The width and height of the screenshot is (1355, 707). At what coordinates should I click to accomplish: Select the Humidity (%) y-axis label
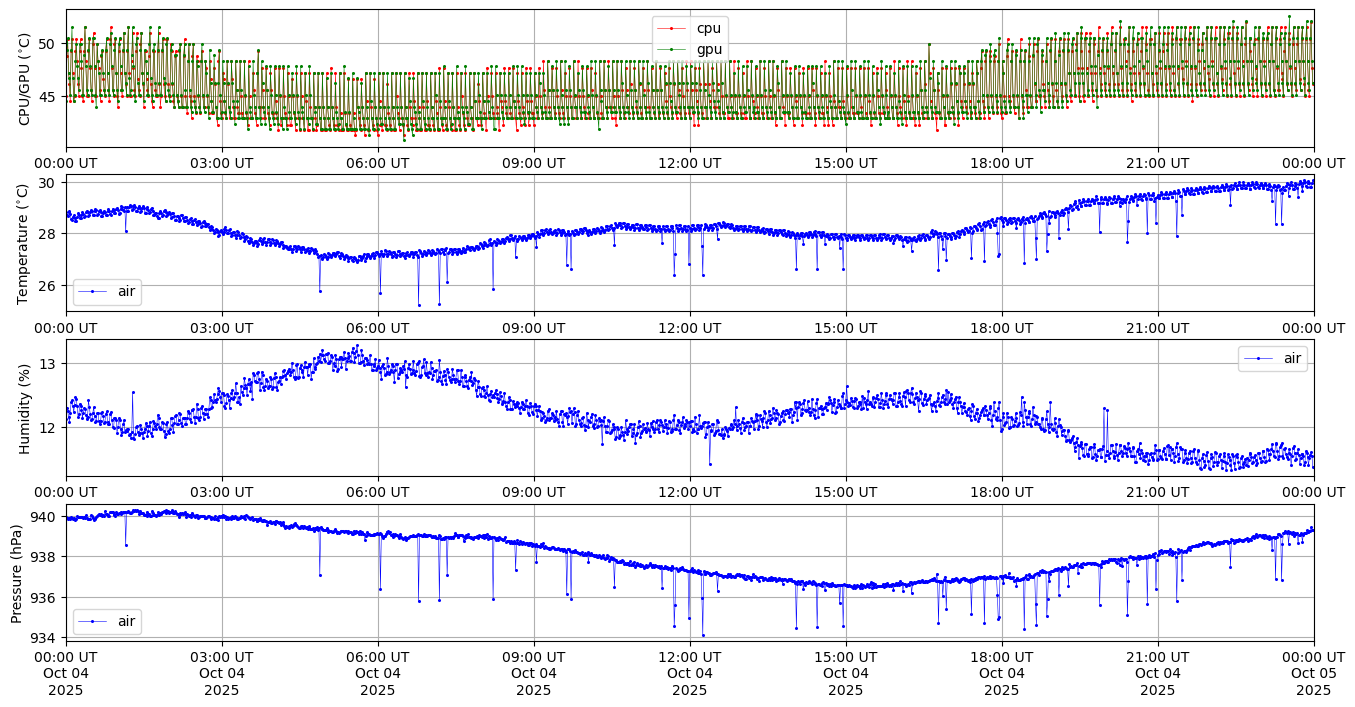(x=24, y=408)
